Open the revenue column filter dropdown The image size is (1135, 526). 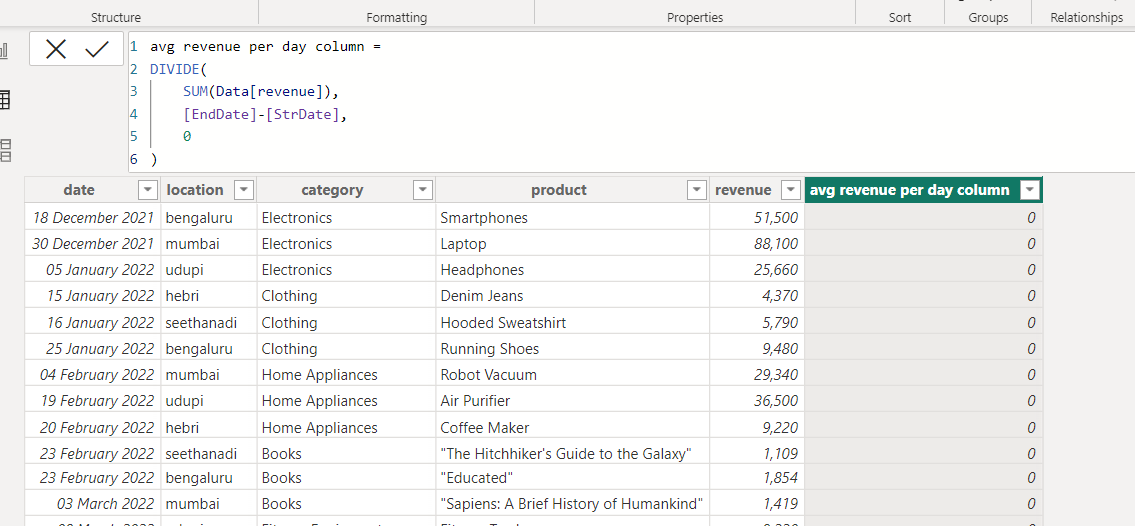[x=791, y=190]
